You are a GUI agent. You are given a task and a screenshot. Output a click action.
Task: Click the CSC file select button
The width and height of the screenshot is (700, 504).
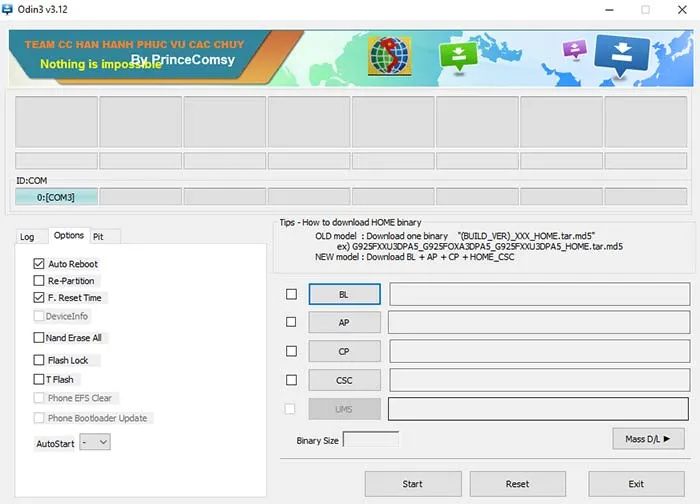pos(344,380)
